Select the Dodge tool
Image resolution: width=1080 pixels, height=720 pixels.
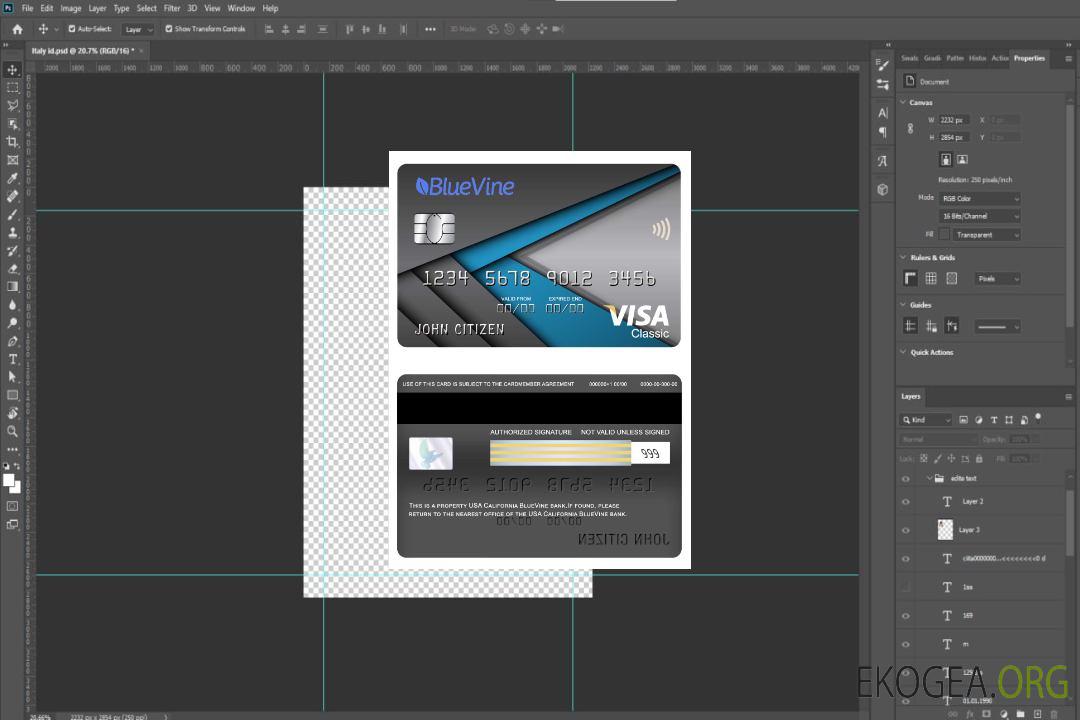12,322
